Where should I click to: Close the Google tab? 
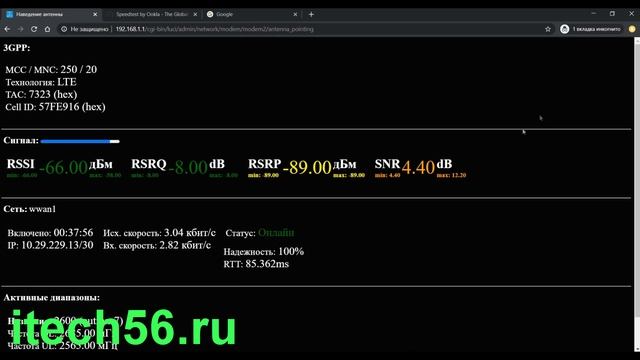[x=295, y=14]
